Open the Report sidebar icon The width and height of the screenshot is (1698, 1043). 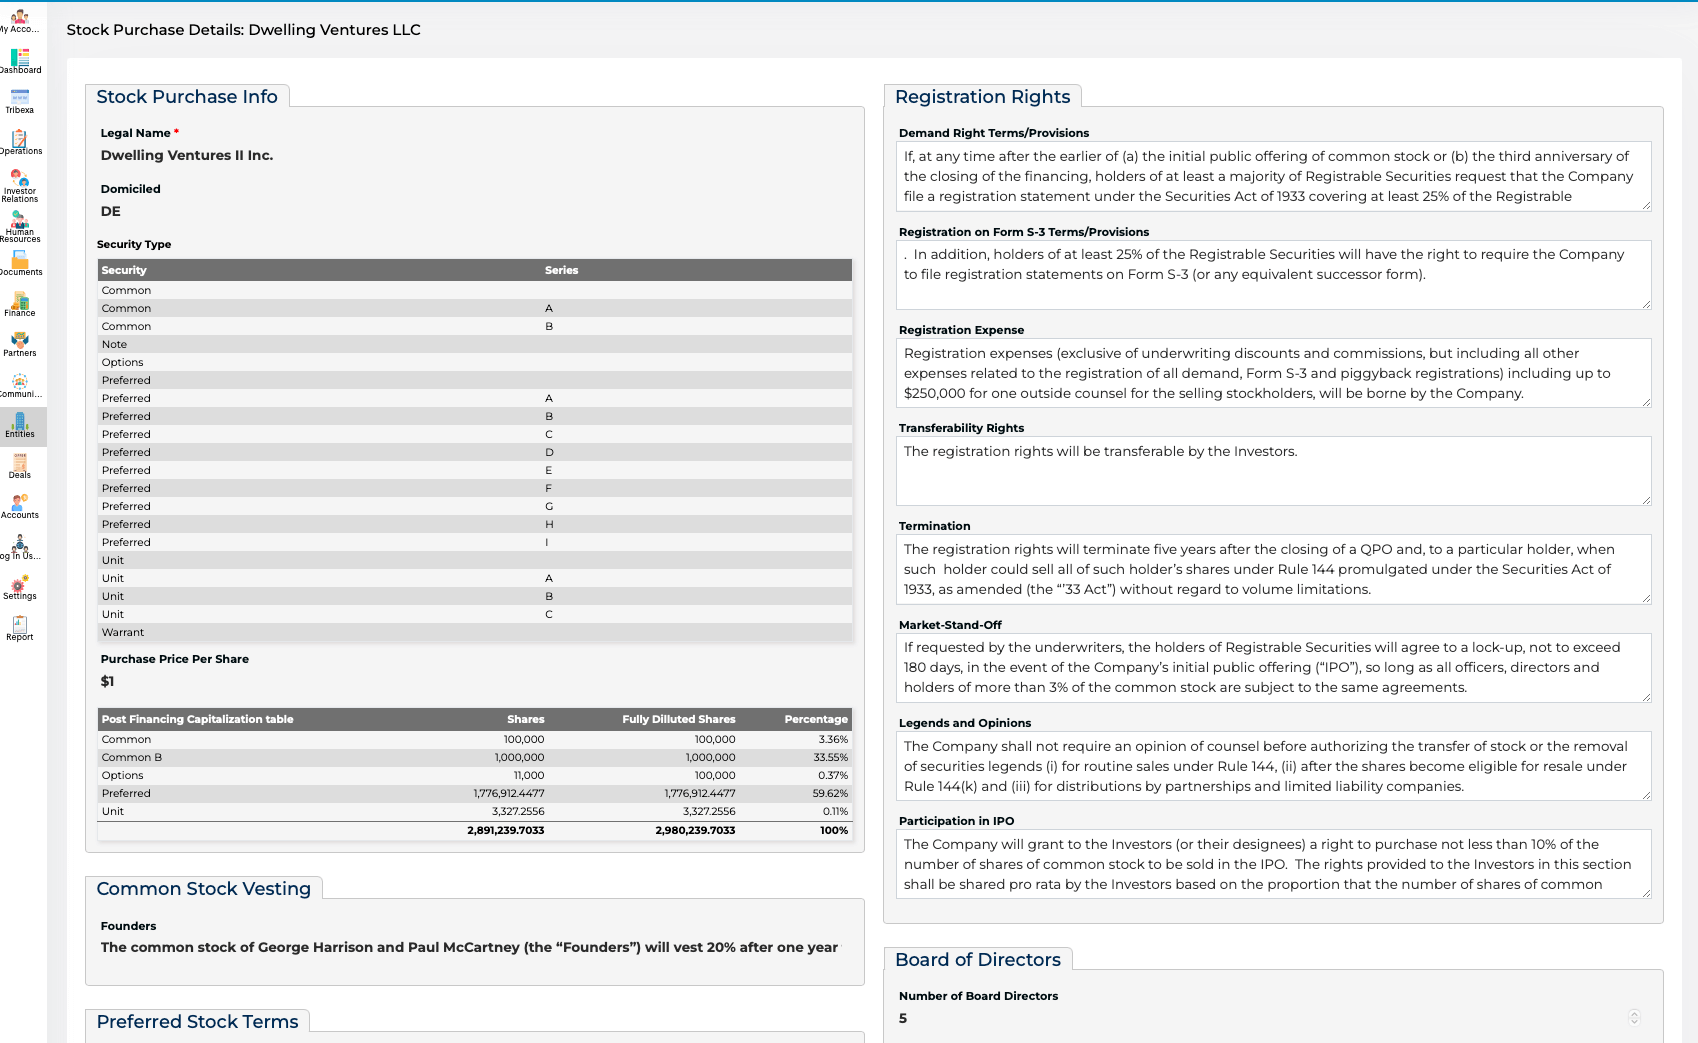[20, 628]
